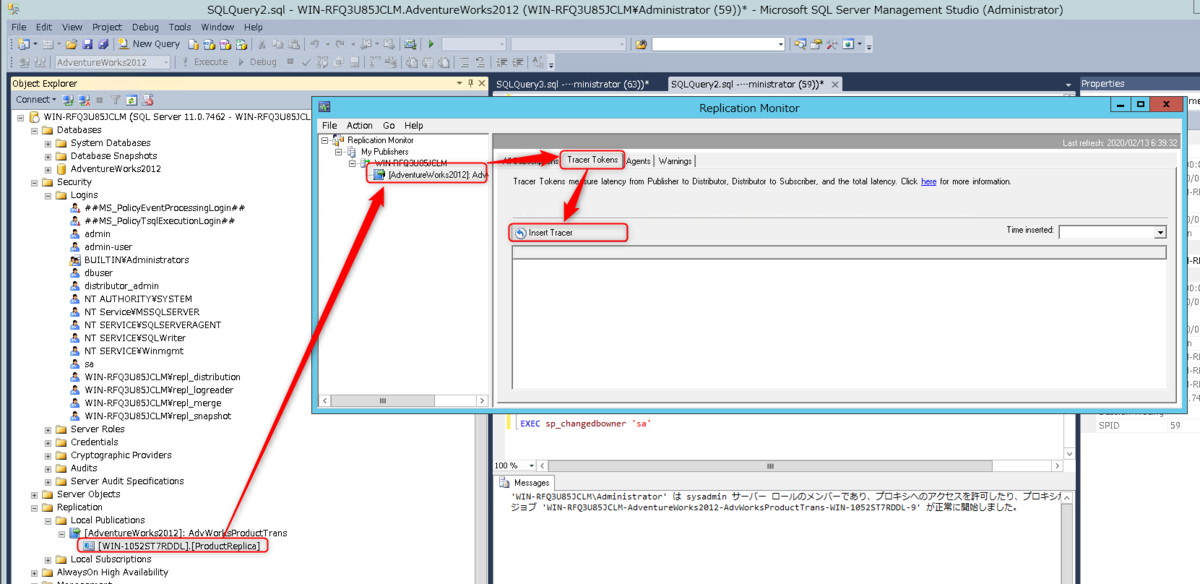Select the BUILTIN¥Administrators group icon
The width and height of the screenshot is (1200, 584).
[75, 259]
